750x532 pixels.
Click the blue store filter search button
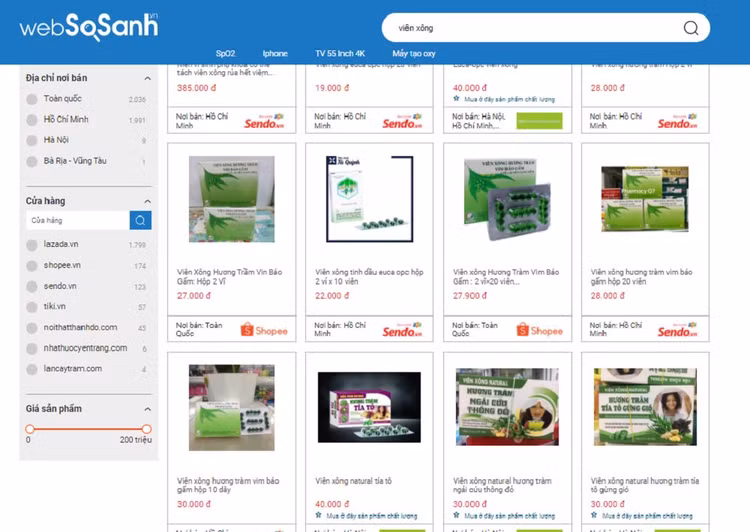pyautogui.click(x=140, y=220)
